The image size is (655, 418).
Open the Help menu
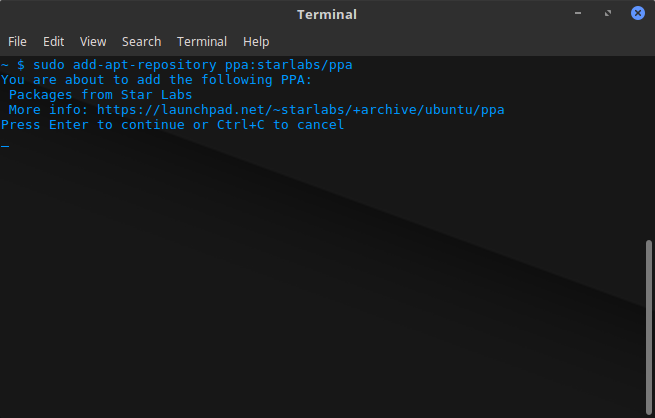click(256, 42)
